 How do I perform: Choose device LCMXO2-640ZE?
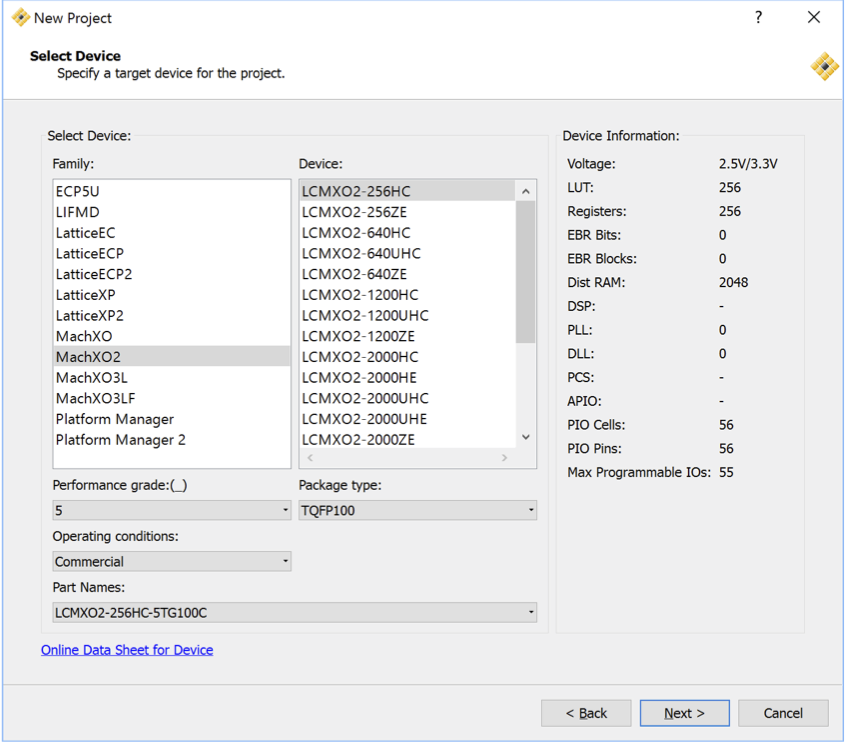point(407,274)
